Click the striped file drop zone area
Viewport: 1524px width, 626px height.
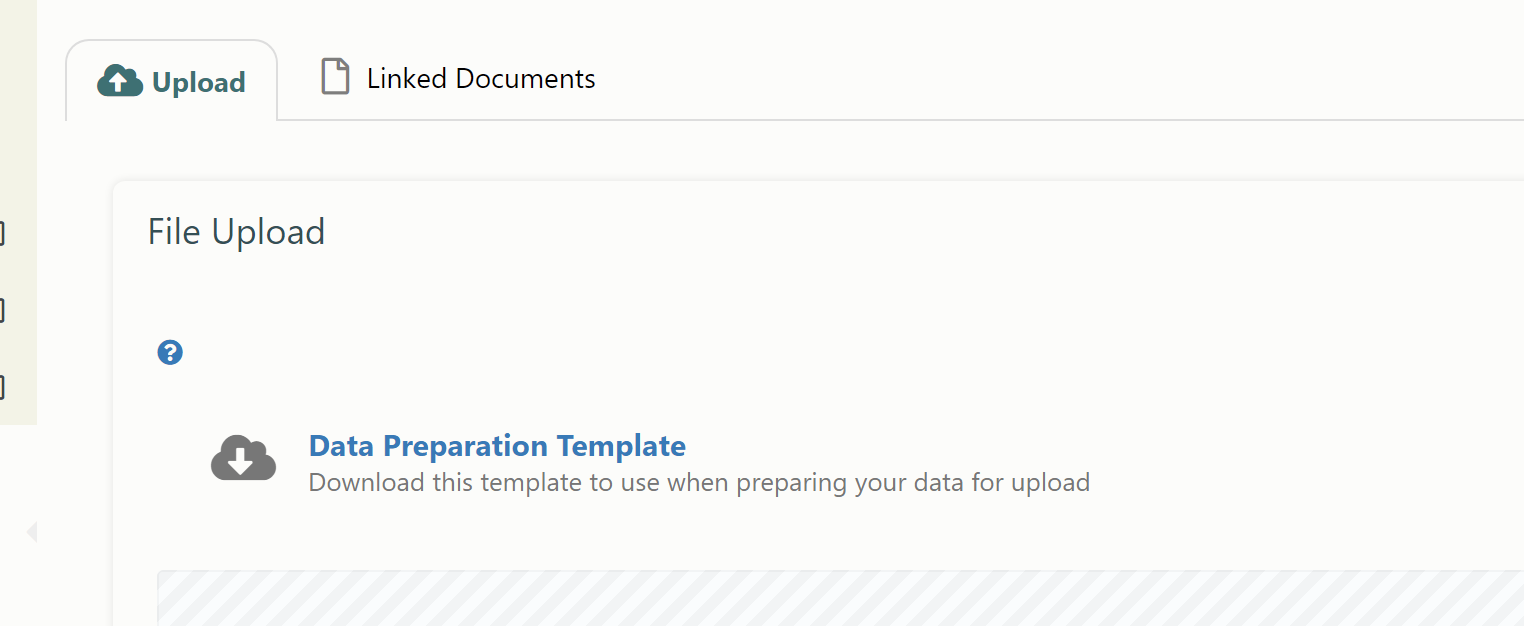click(x=840, y=598)
